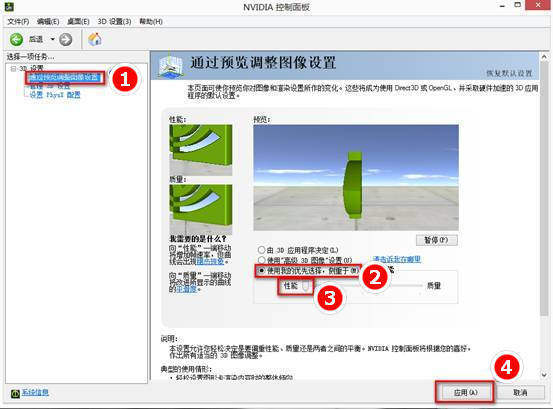
Task: Select 使用"高级 3D 图像"设置 radio button
Action: coord(261,260)
